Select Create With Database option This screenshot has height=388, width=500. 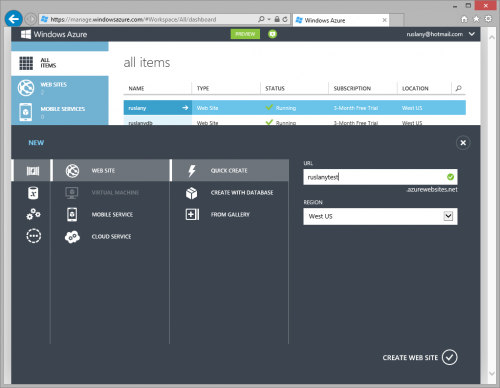230,193
